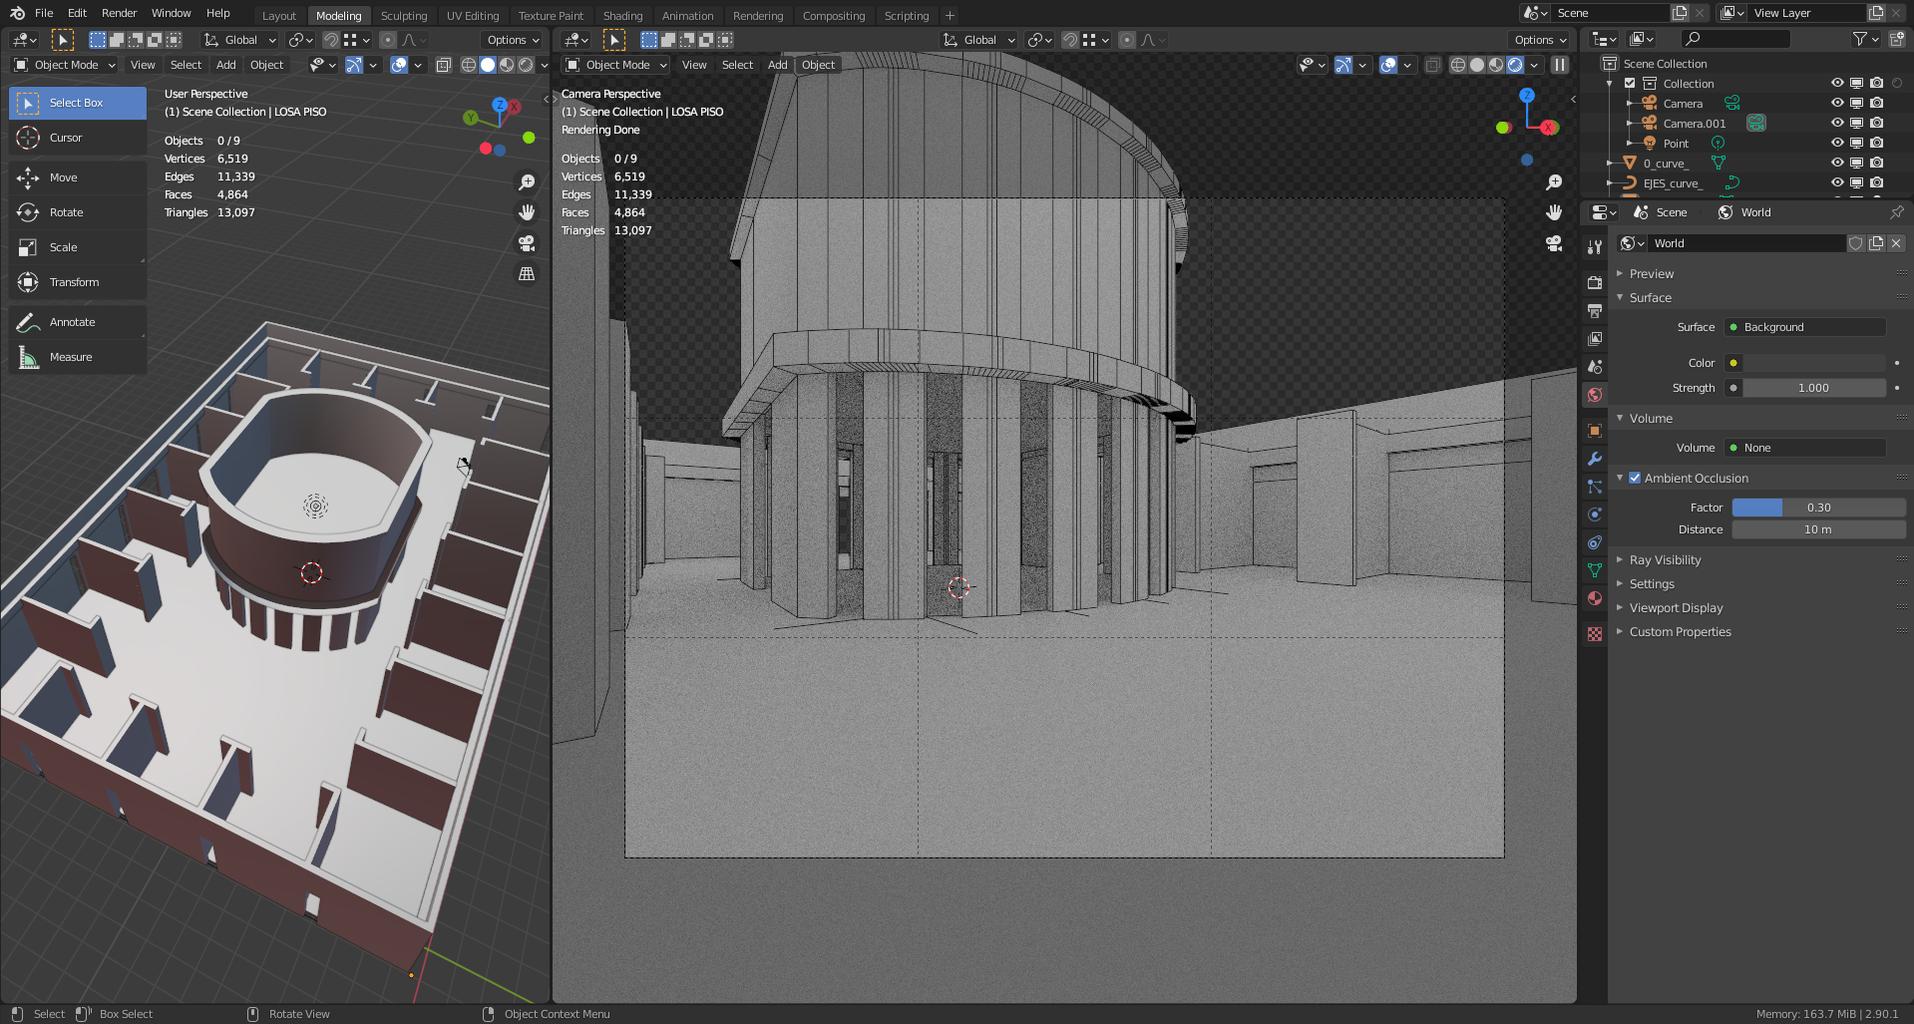Pause the viewport render preview

1559,65
